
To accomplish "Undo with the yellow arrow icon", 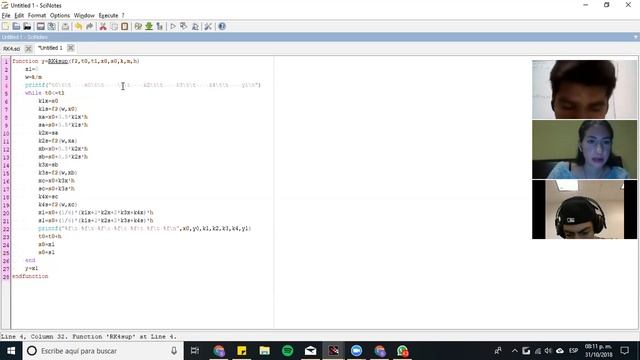I will 78,27.
